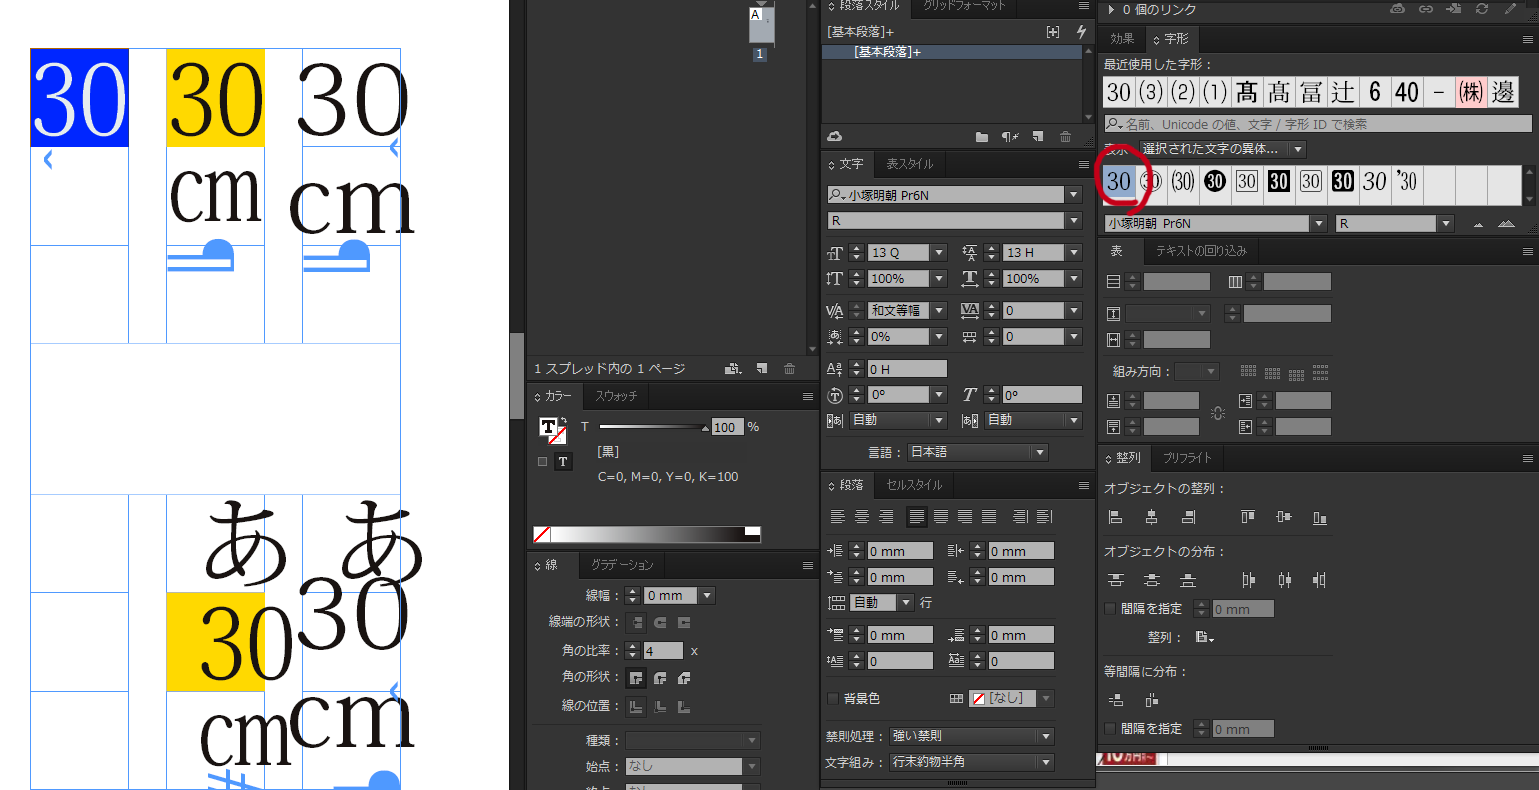
Task: Click create new page icon in pages panel
Action: click(x=762, y=369)
